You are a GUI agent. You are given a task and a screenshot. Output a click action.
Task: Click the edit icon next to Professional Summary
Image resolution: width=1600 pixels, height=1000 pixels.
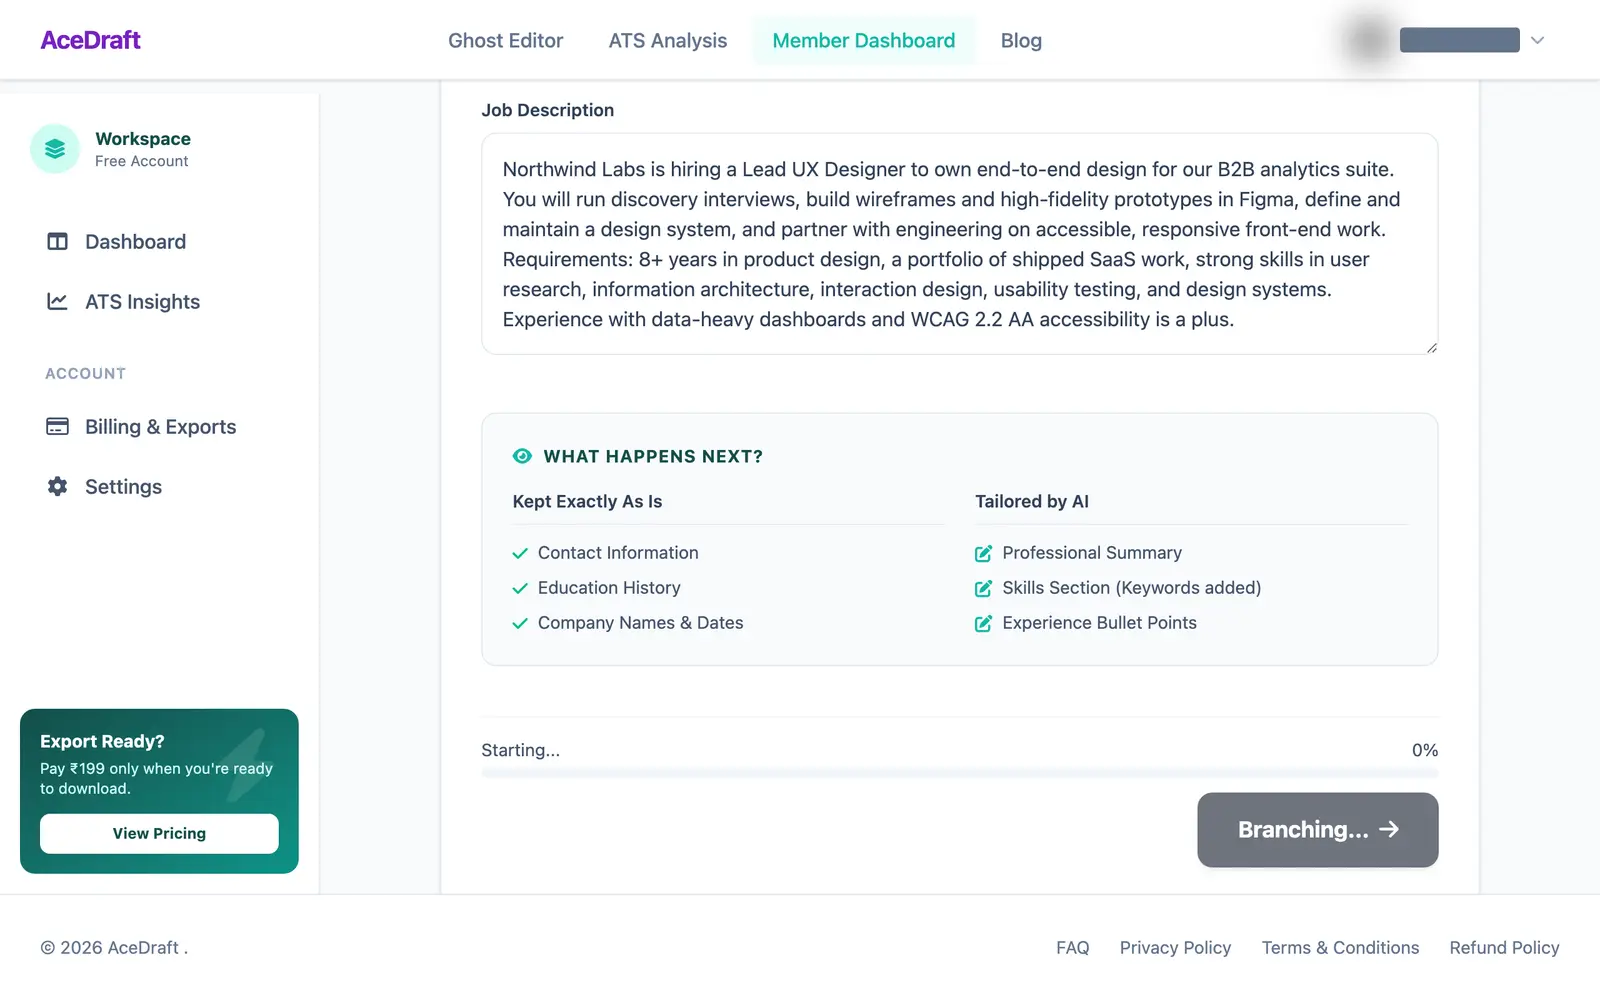(984, 554)
